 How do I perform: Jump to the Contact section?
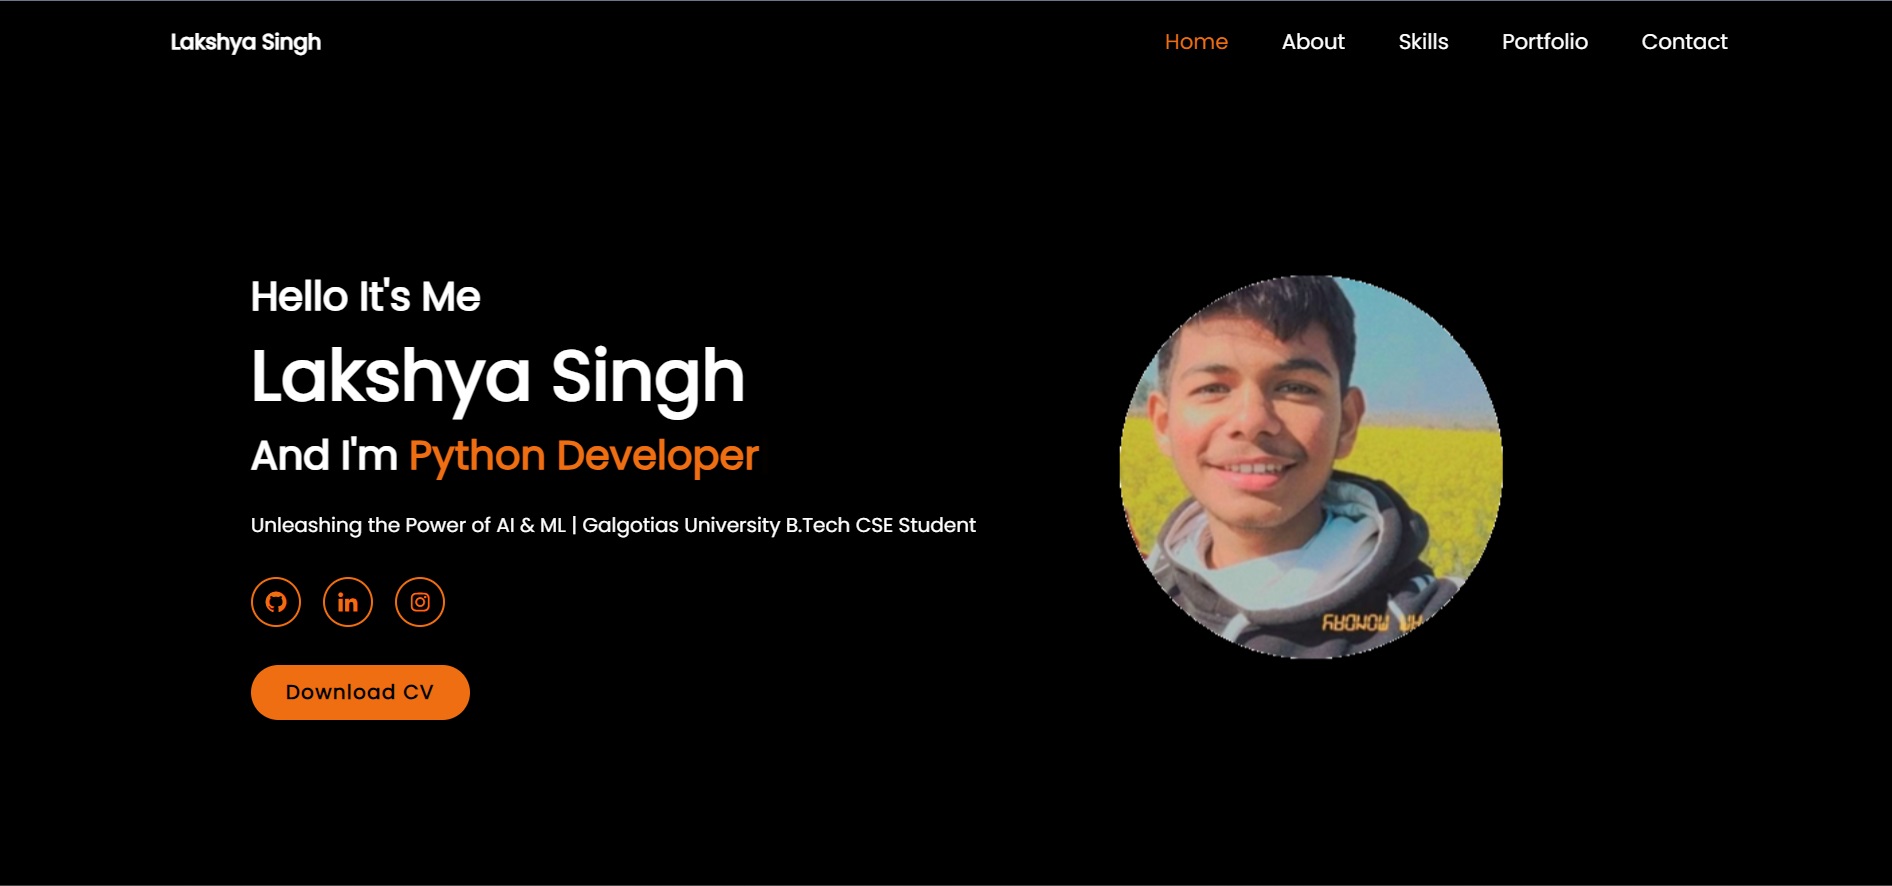1684,42
